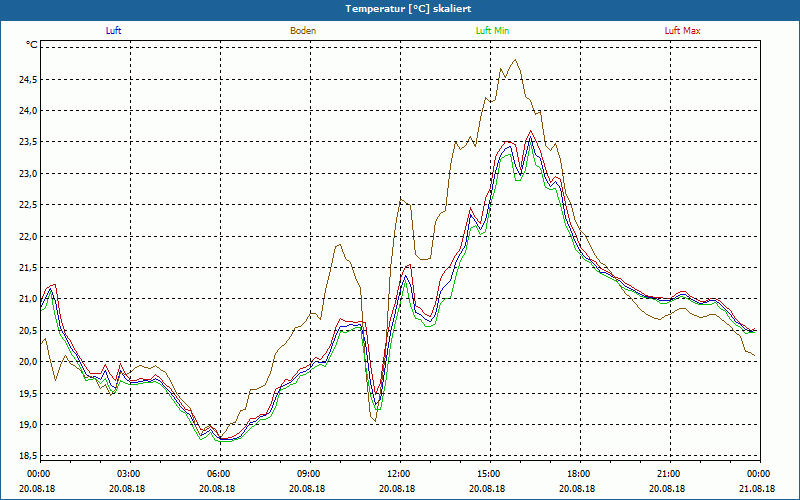Screen dimensions: 800x500
Task: Click the 21,5 y-axis value
Action: [x=29, y=268]
